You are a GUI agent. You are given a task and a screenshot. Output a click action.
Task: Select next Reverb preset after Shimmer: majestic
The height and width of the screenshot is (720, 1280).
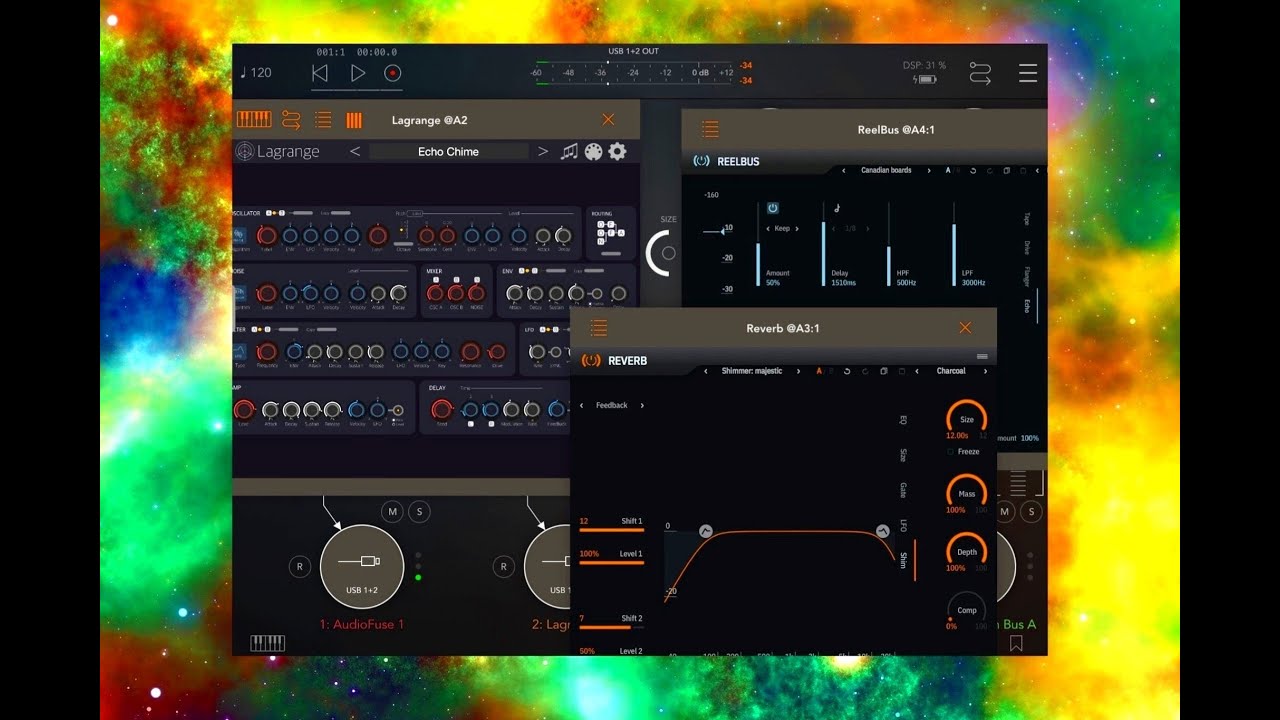(x=798, y=371)
